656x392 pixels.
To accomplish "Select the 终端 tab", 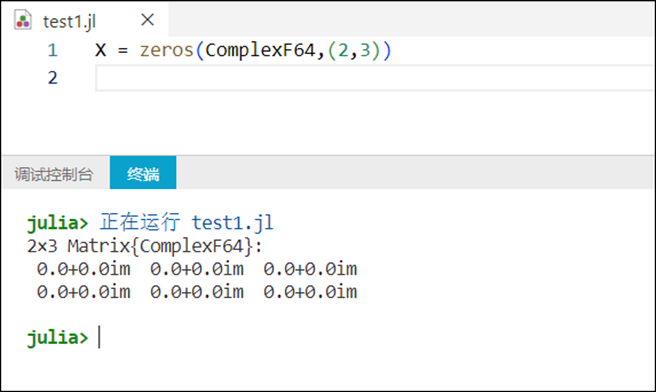I will coord(143,173).
